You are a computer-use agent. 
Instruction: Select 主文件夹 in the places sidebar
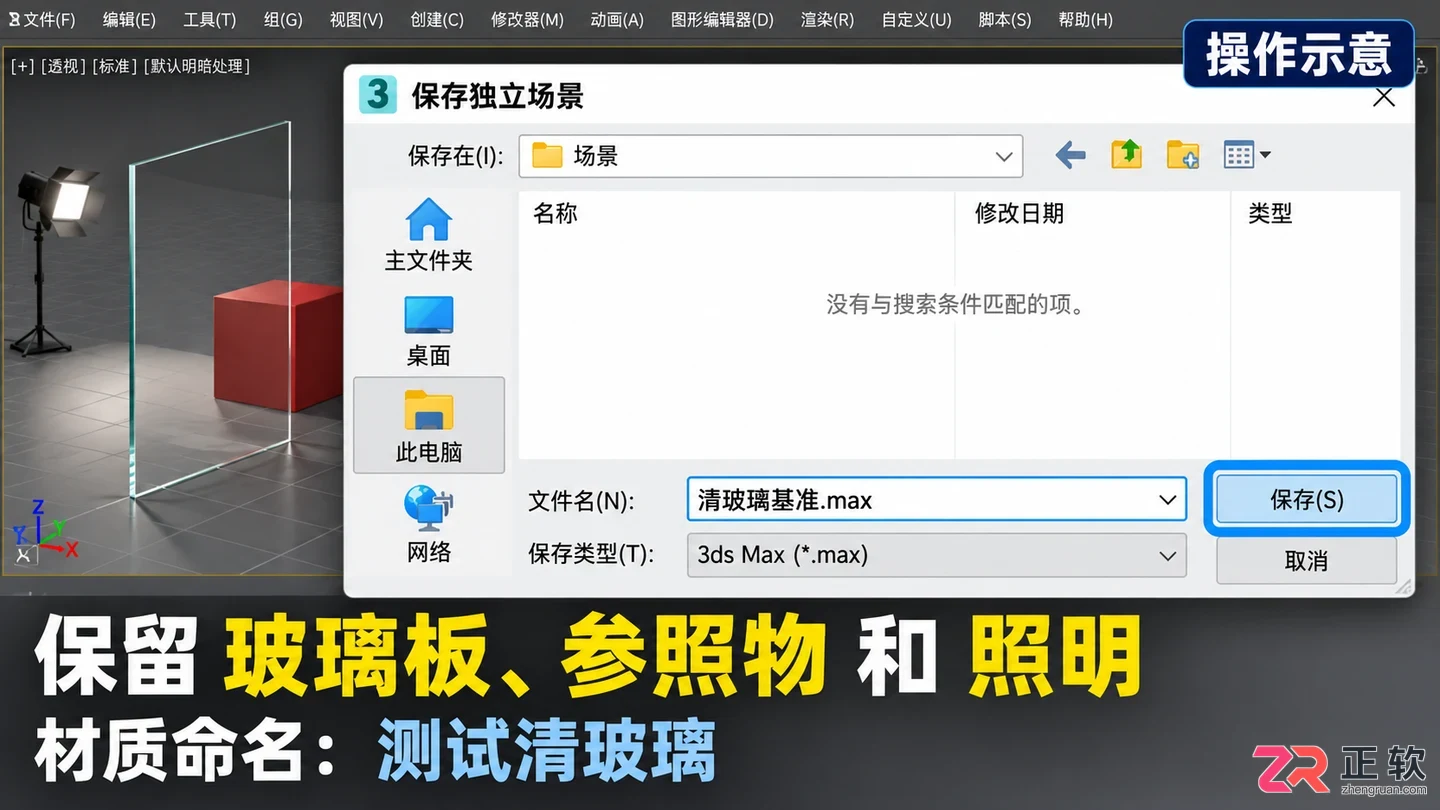point(429,235)
